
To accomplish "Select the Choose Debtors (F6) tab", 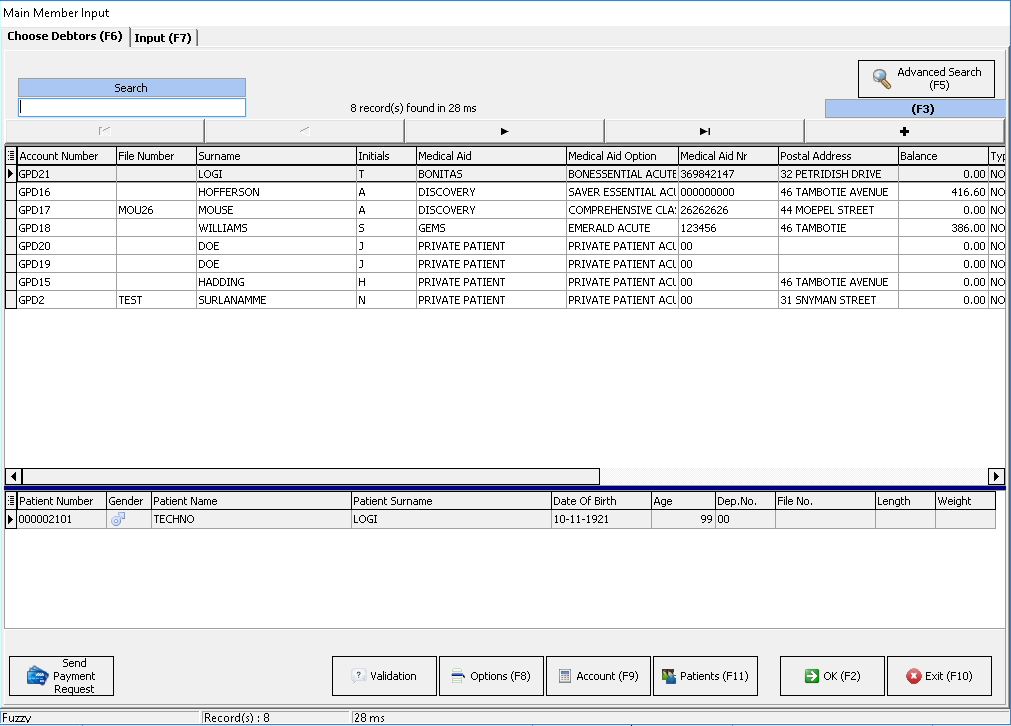I will [x=65, y=37].
